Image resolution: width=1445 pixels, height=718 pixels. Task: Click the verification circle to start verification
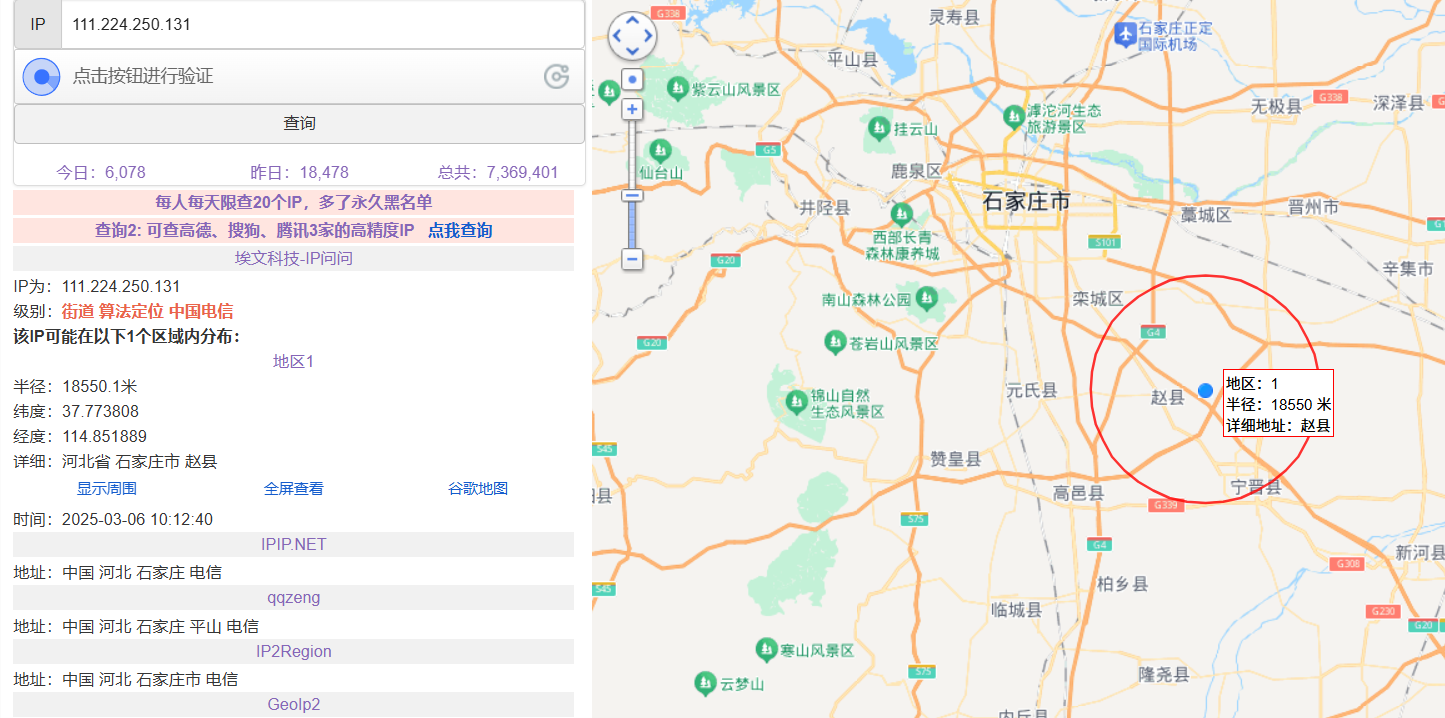coord(41,76)
